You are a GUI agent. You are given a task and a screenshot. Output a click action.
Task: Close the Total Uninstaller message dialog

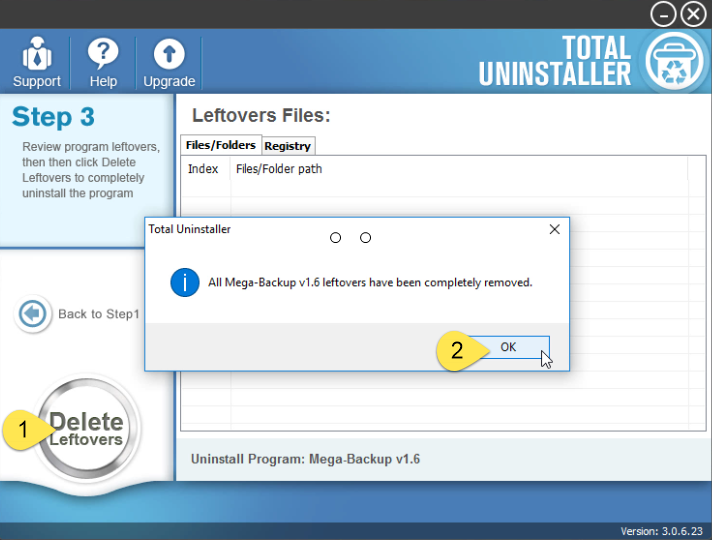(554, 229)
